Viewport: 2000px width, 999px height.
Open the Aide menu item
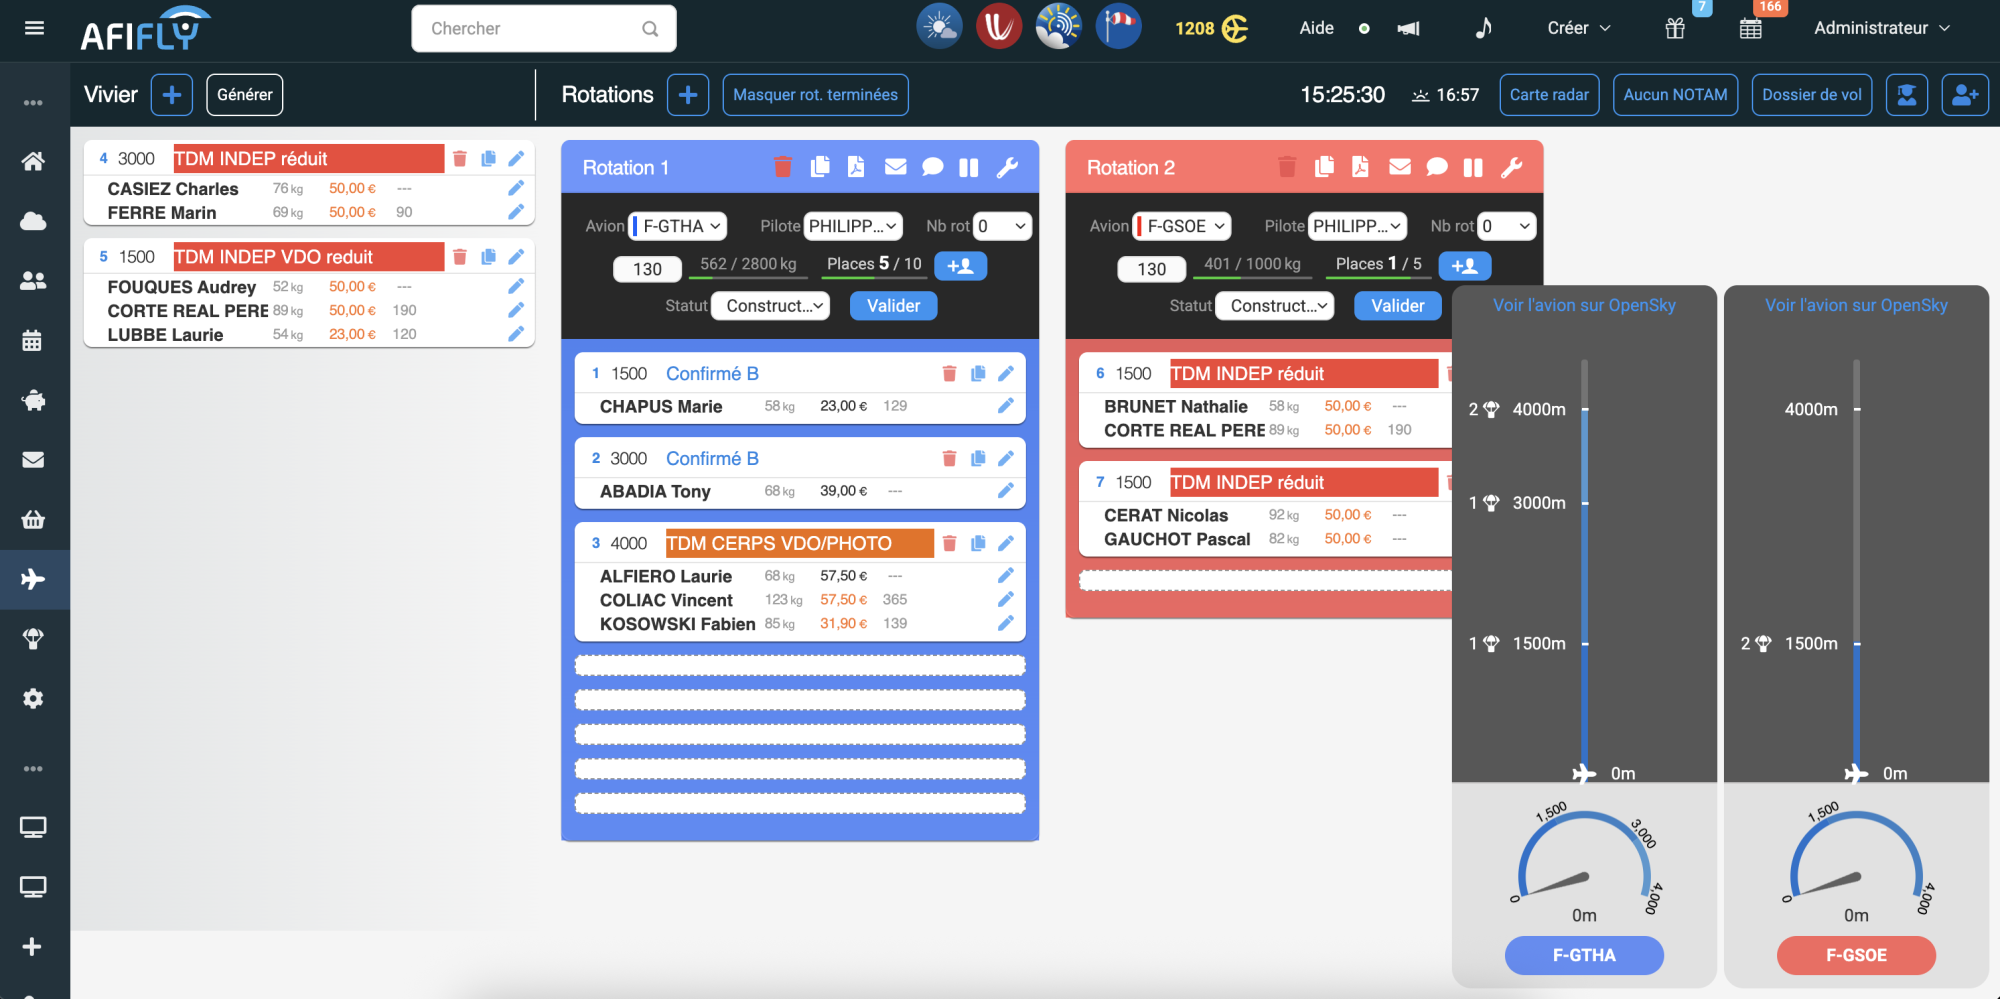1316,28
